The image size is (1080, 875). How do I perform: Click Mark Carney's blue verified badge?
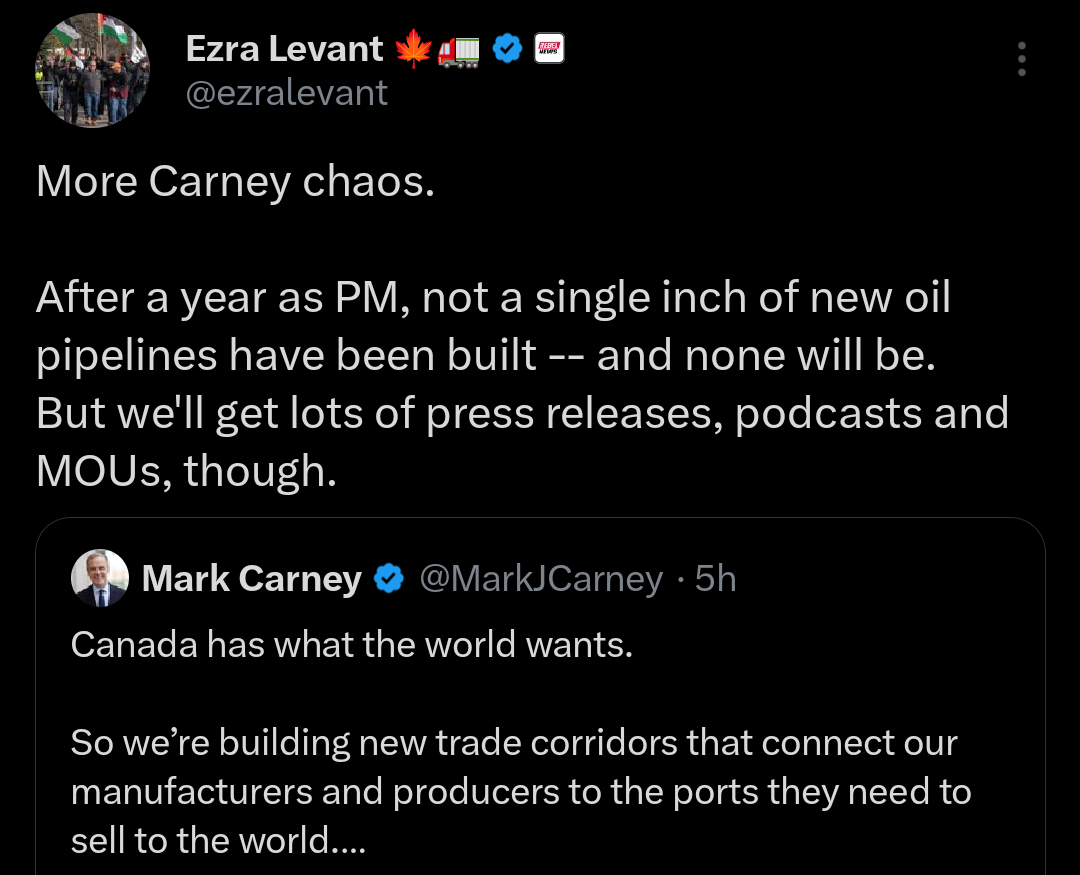pos(388,578)
